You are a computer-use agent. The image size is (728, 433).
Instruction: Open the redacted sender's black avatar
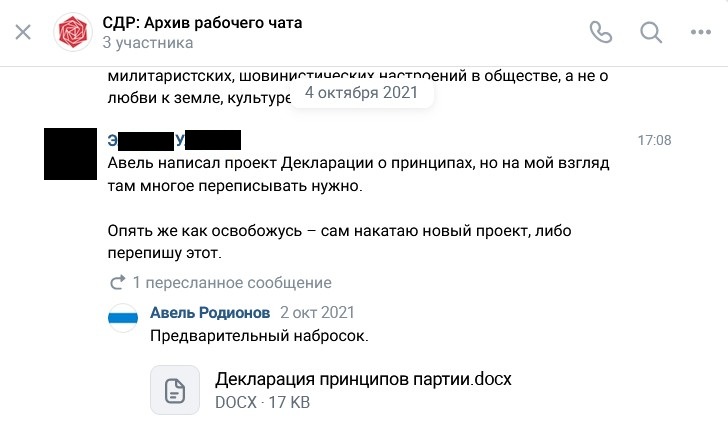[70, 153]
